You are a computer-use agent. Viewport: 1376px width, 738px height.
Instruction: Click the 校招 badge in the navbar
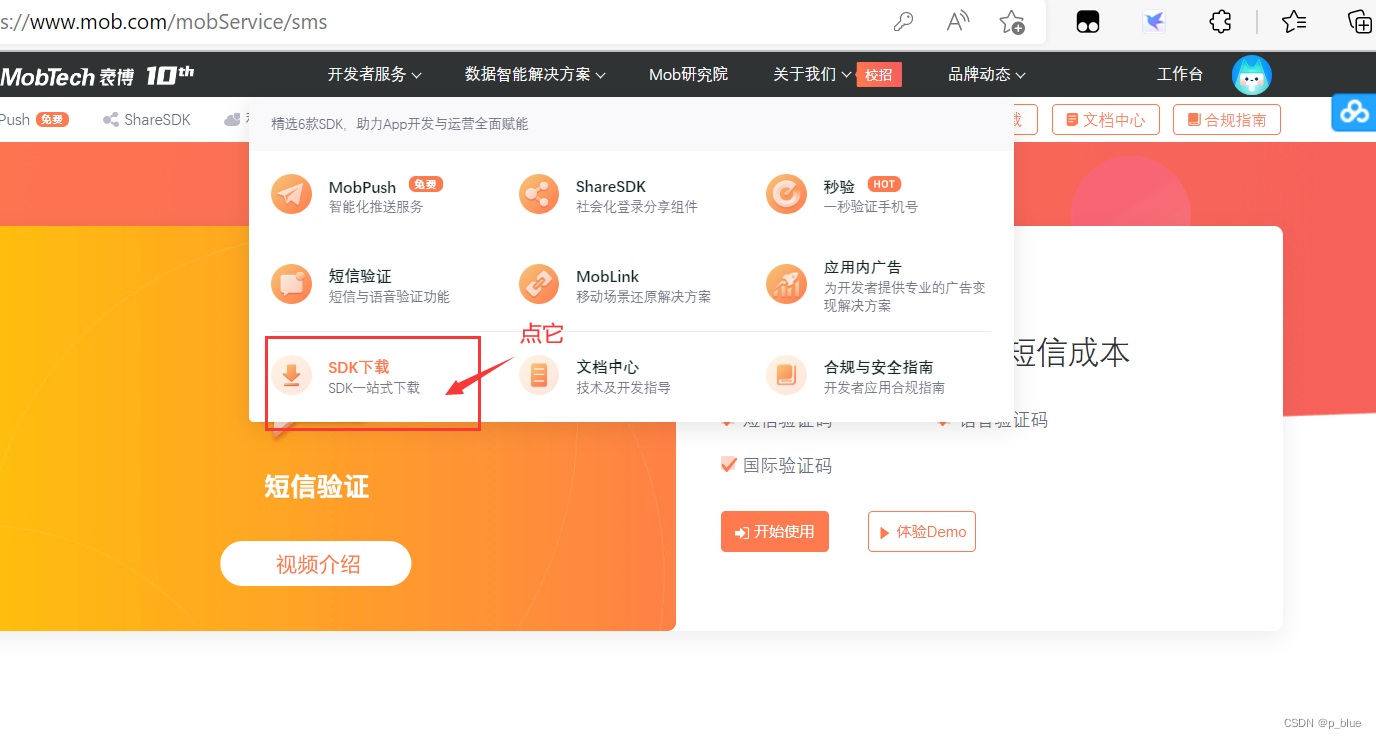879,74
